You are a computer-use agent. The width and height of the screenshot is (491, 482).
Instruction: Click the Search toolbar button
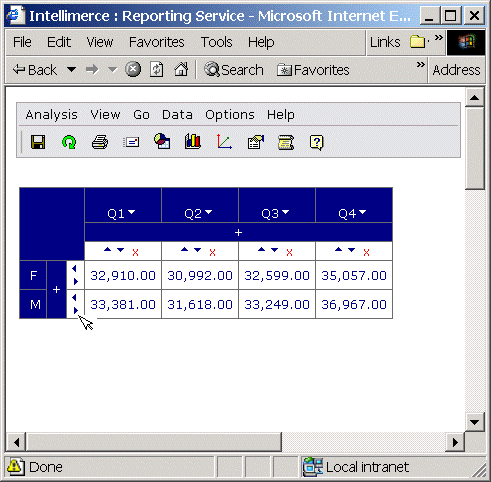tap(234, 70)
